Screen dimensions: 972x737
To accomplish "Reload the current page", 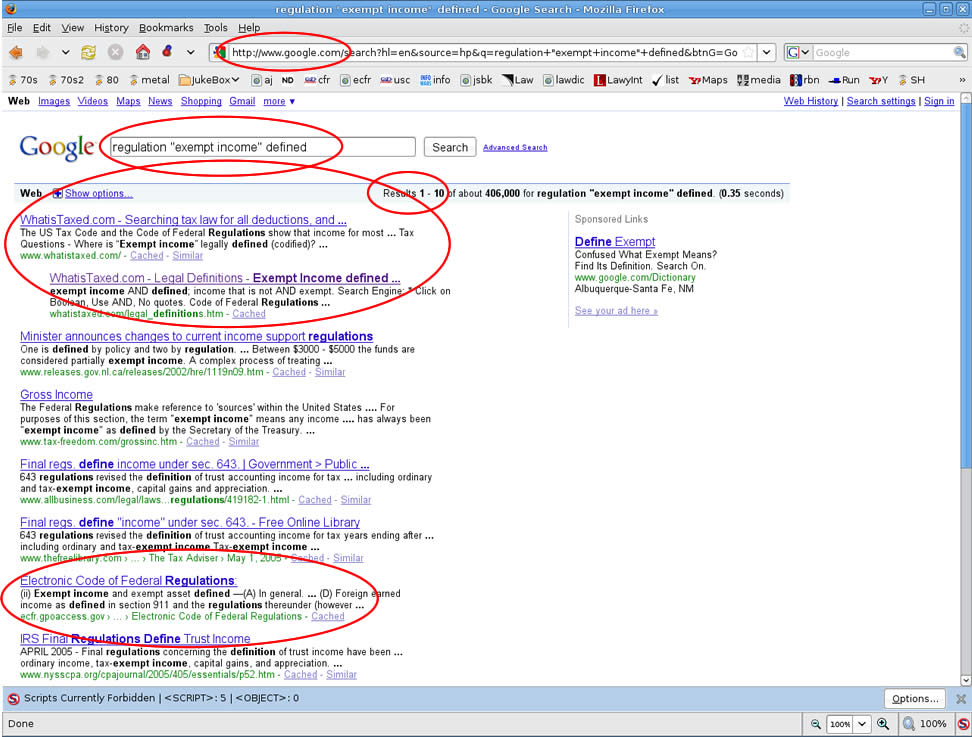I will (x=89, y=52).
